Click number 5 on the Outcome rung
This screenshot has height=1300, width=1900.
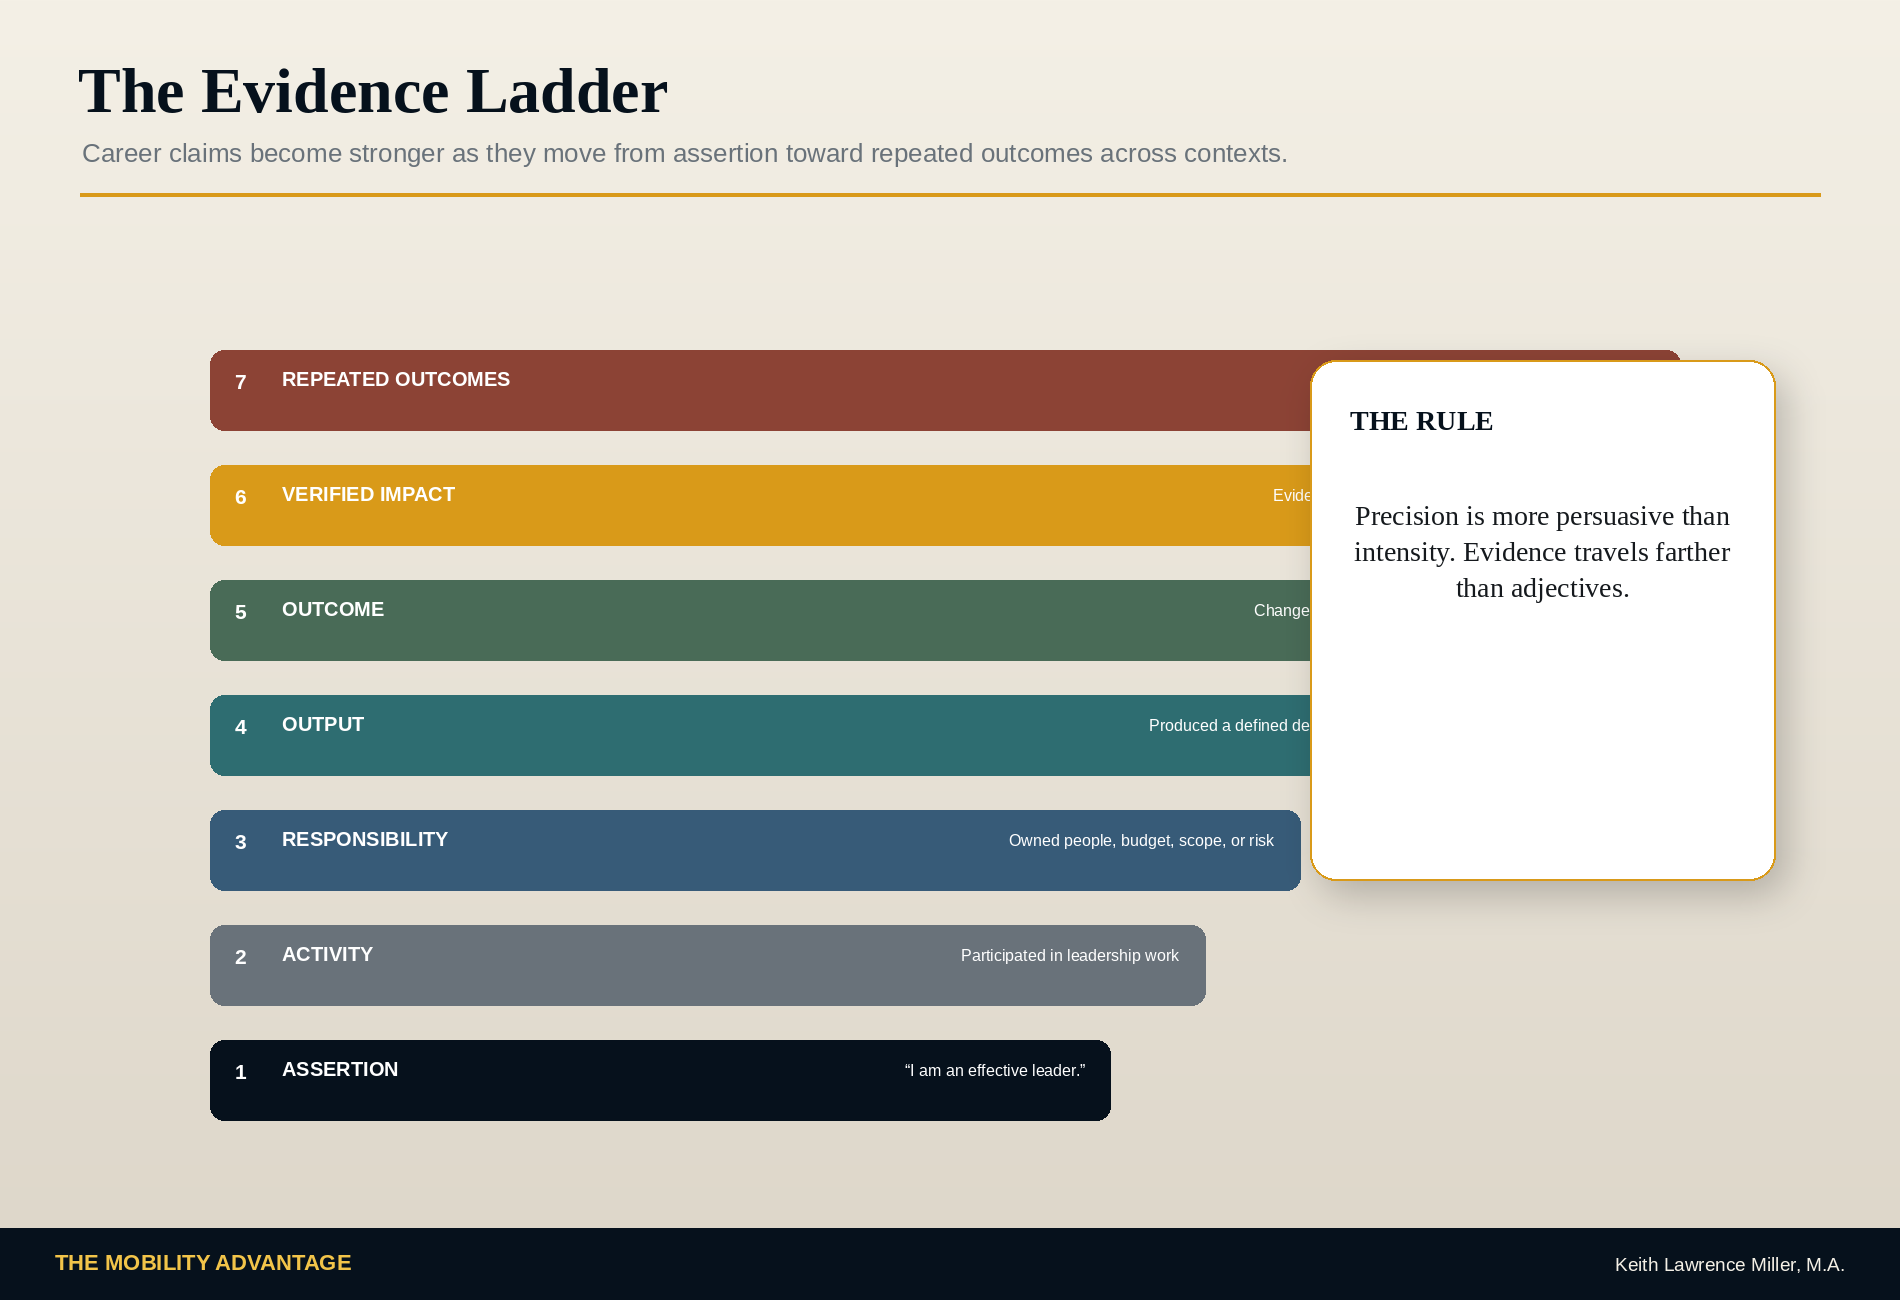240,612
